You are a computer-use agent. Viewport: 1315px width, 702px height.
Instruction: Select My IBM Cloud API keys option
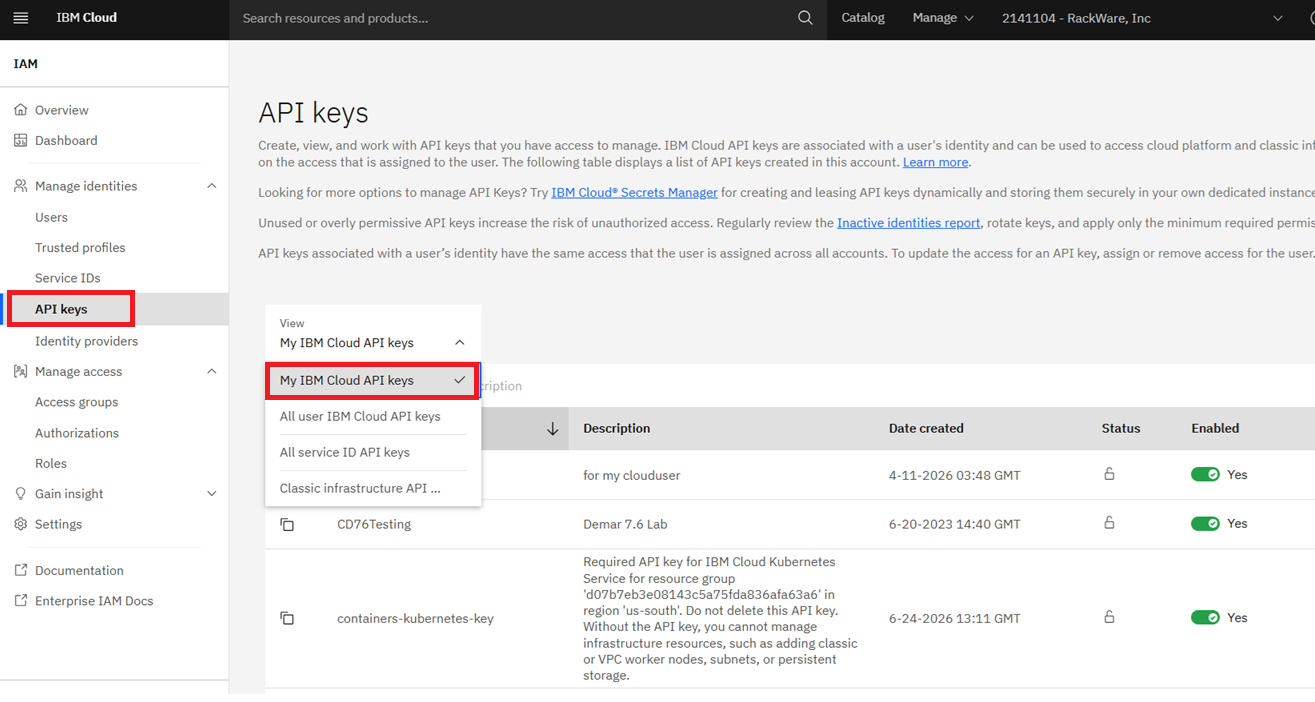pos(373,380)
